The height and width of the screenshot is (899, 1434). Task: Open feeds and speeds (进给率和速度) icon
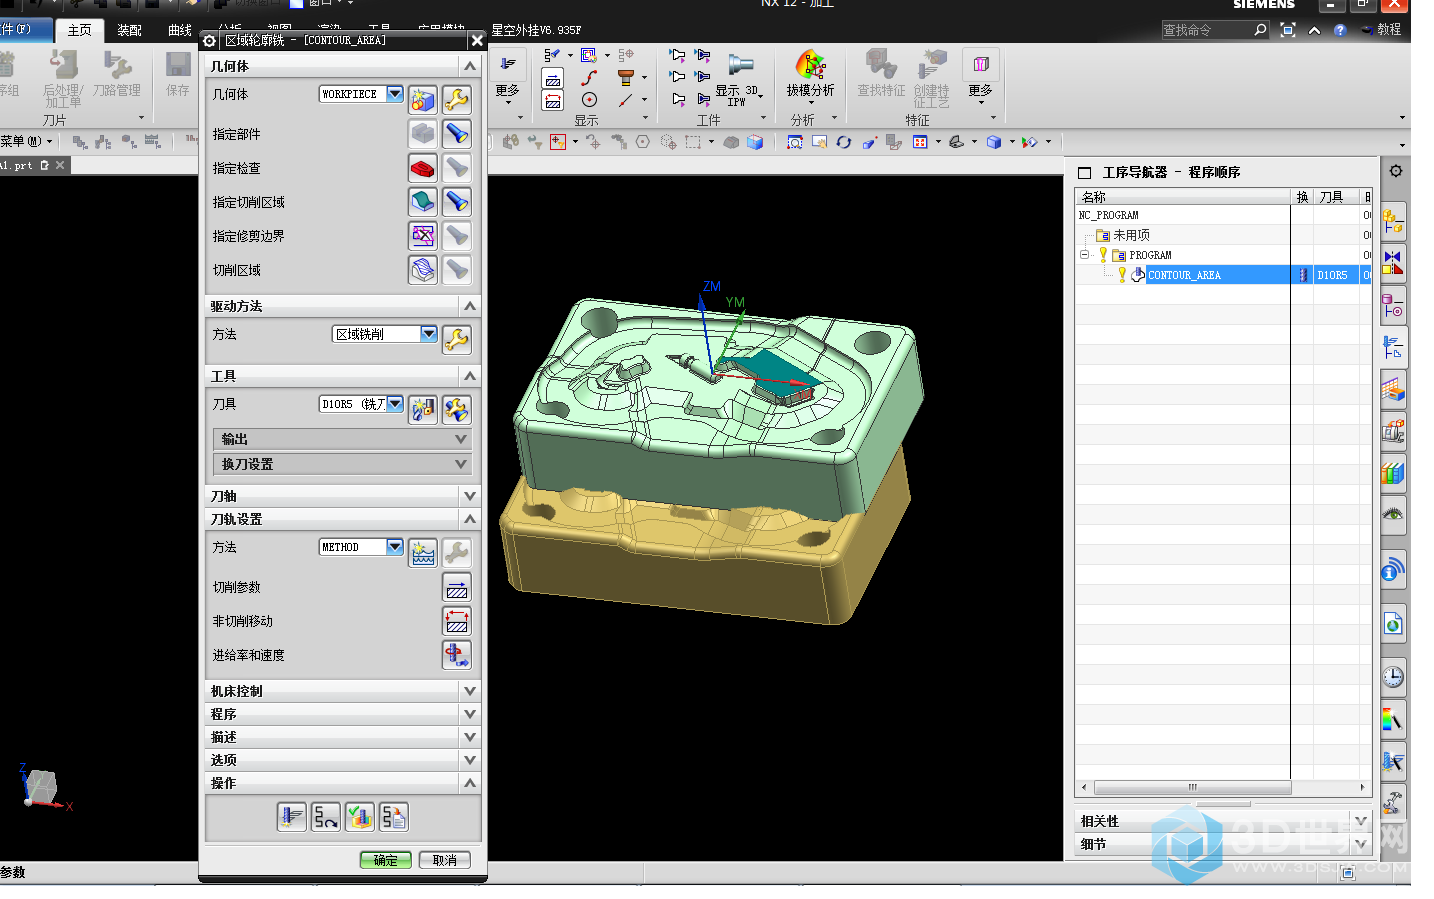pyautogui.click(x=457, y=655)
